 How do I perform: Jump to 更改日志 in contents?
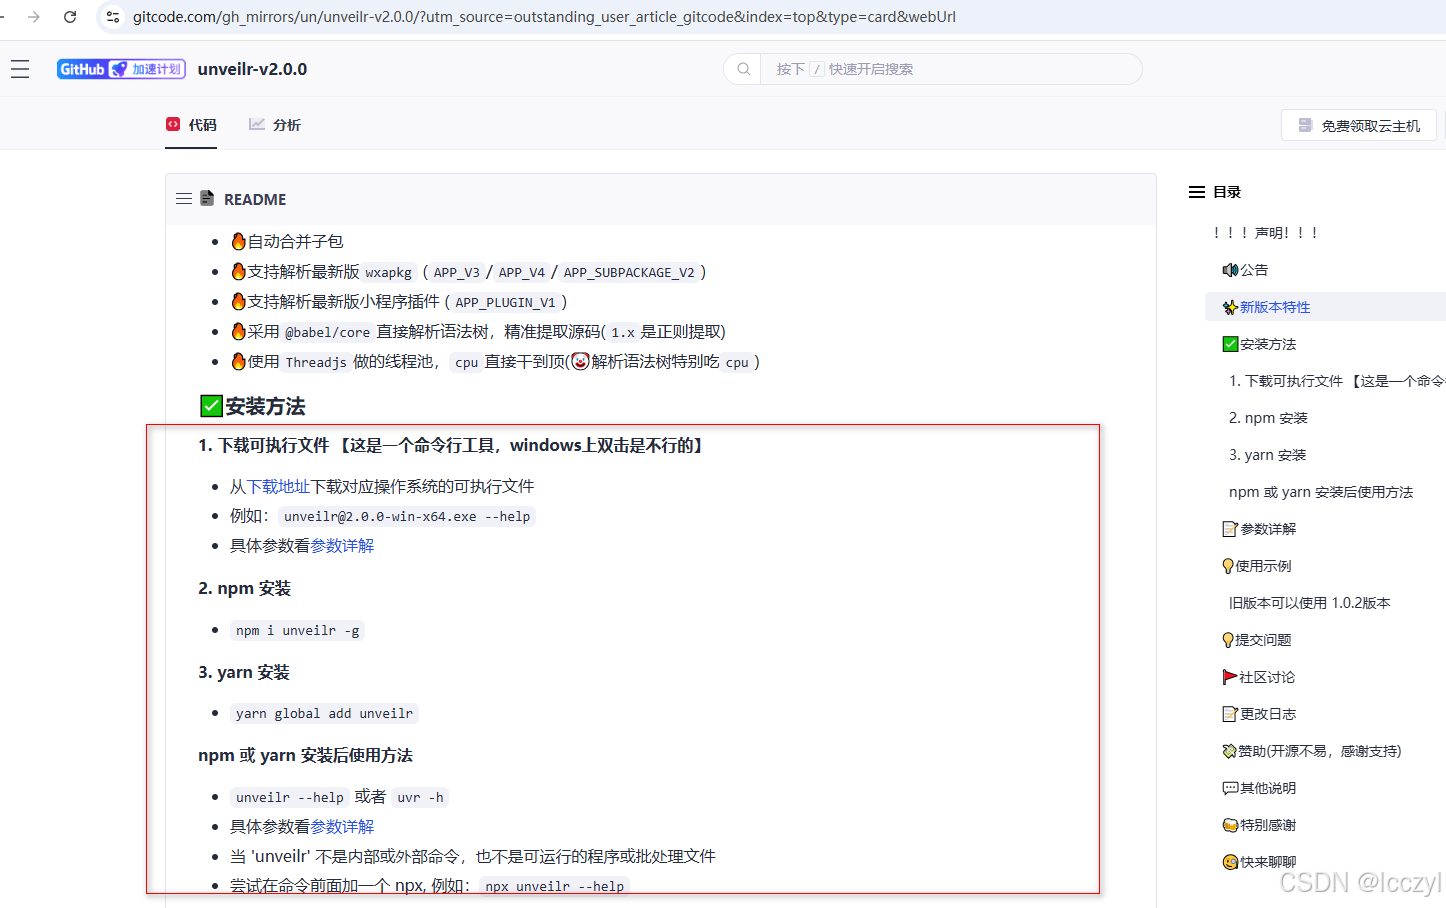tap(1259, 714)
